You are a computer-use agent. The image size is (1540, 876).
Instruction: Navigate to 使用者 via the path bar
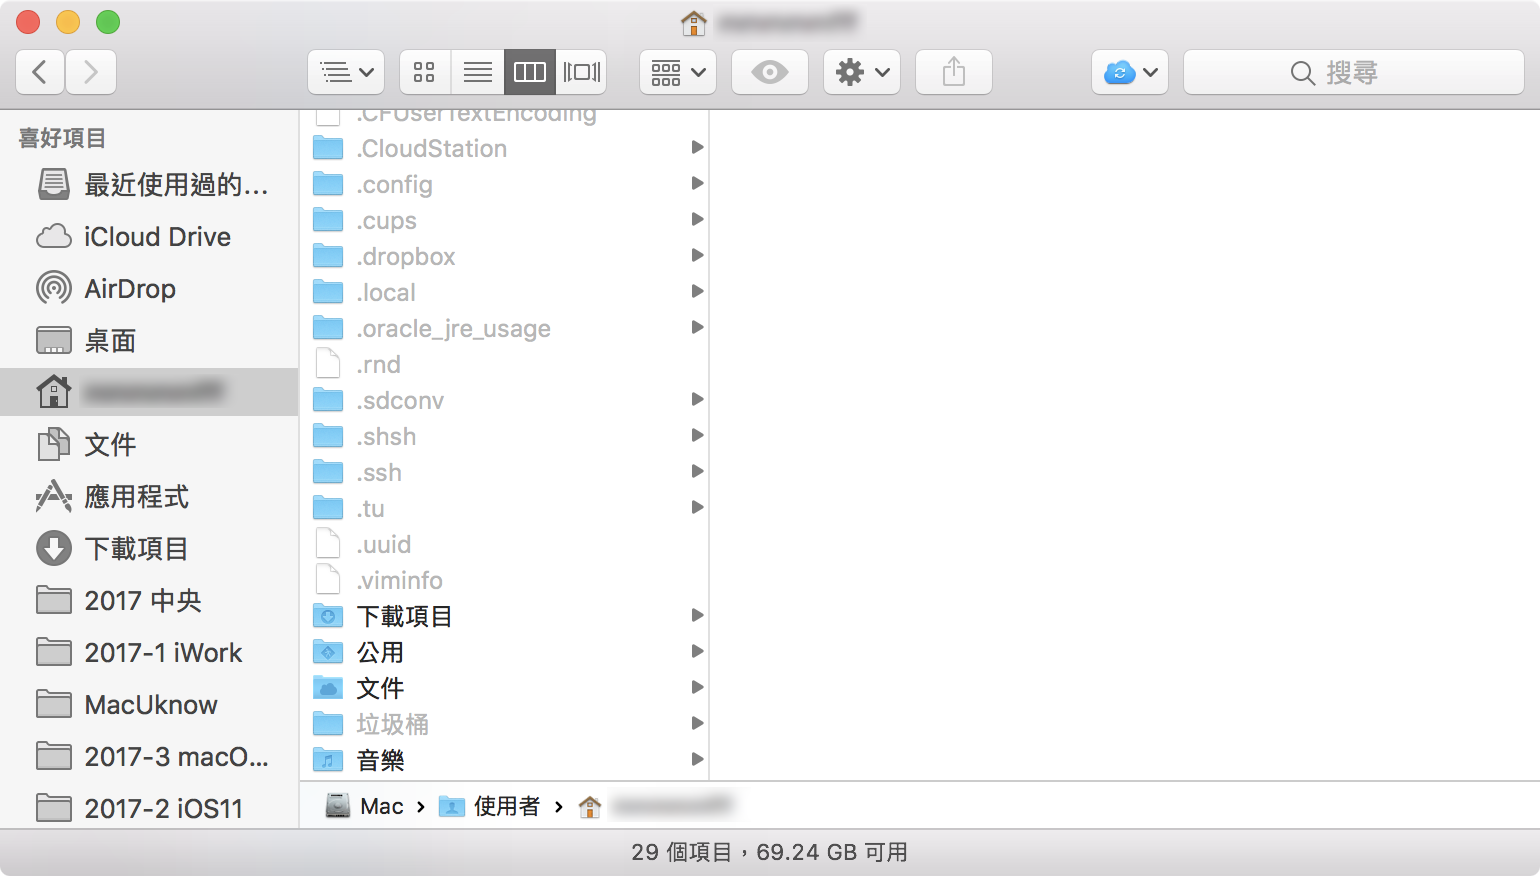coord(503,806)
